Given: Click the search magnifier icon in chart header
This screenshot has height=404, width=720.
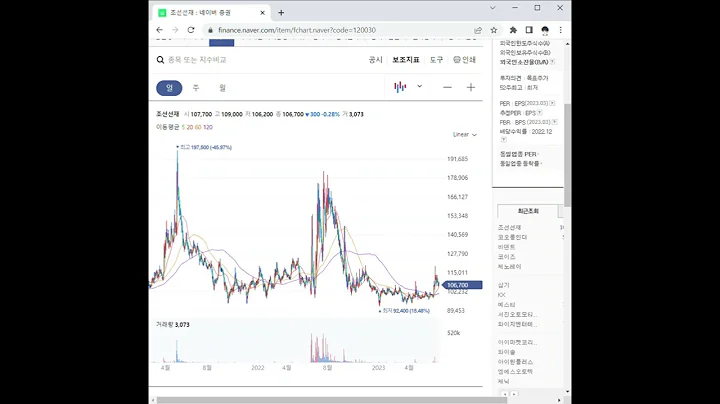Looking at the screenshot, I should pos(160,60).
